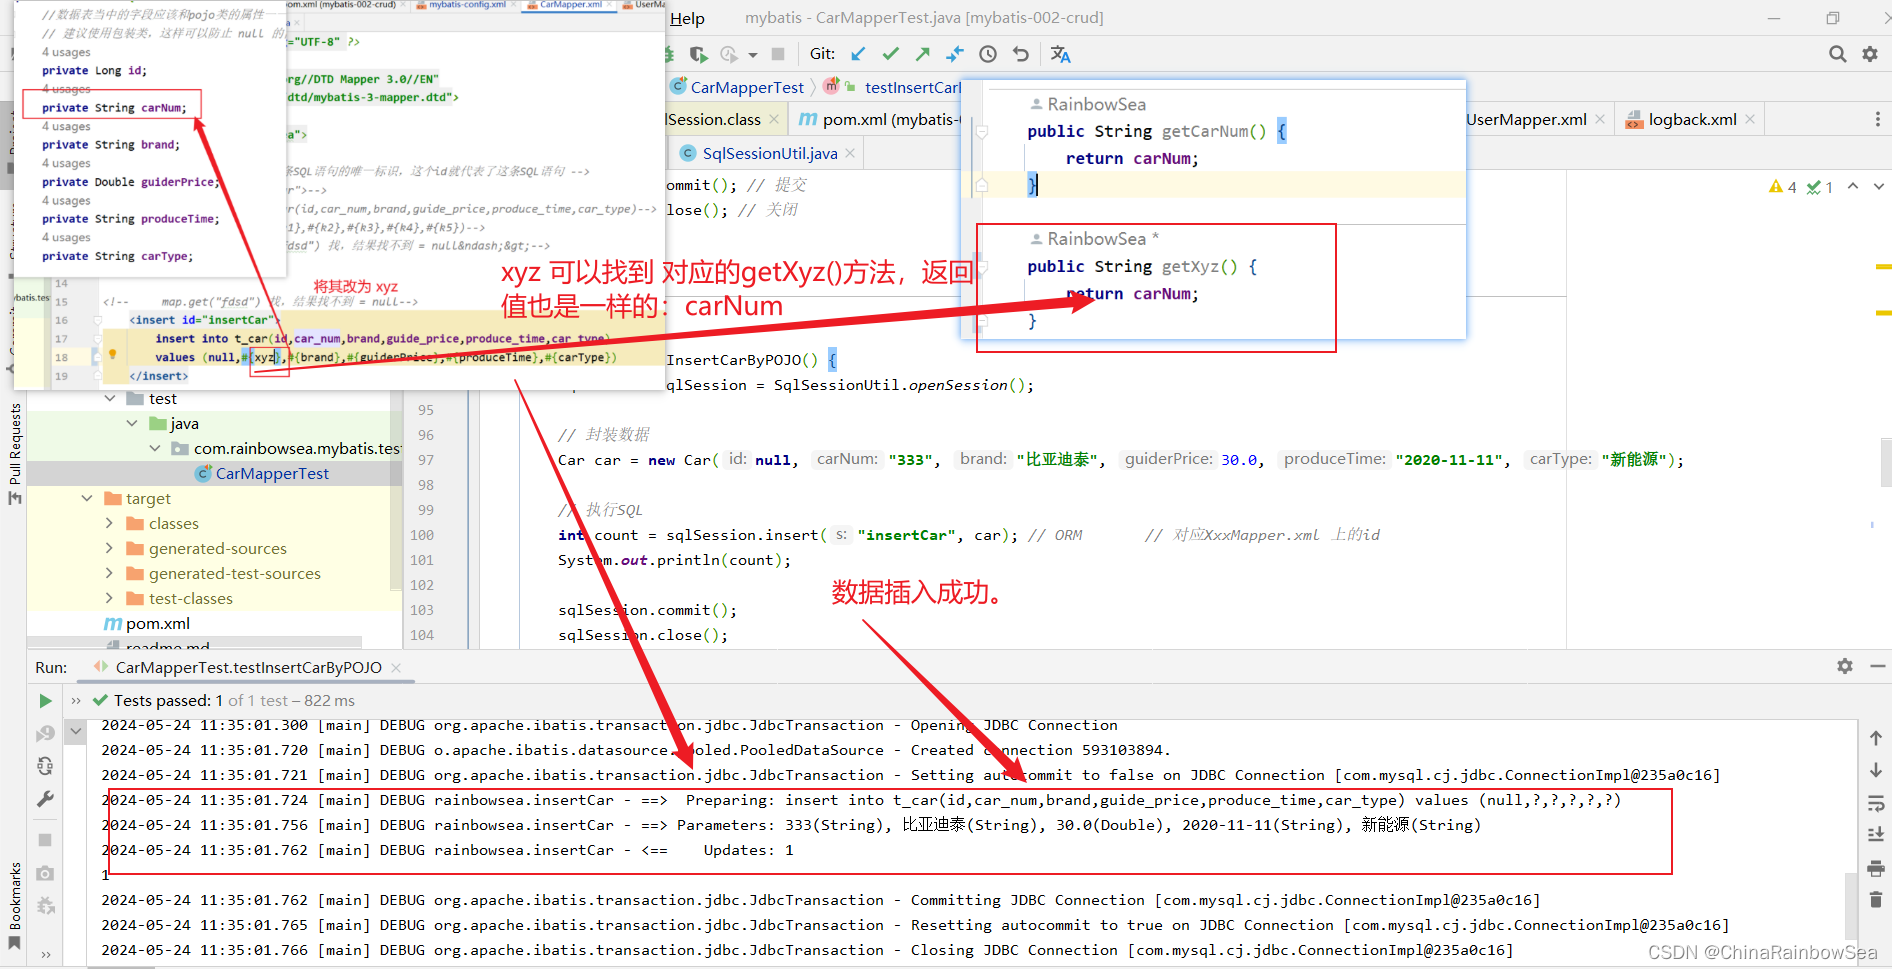Click the Git rollback icon
This screenshot has height=969, width=1892.
pyautogui.click(x=1021, y=54)
